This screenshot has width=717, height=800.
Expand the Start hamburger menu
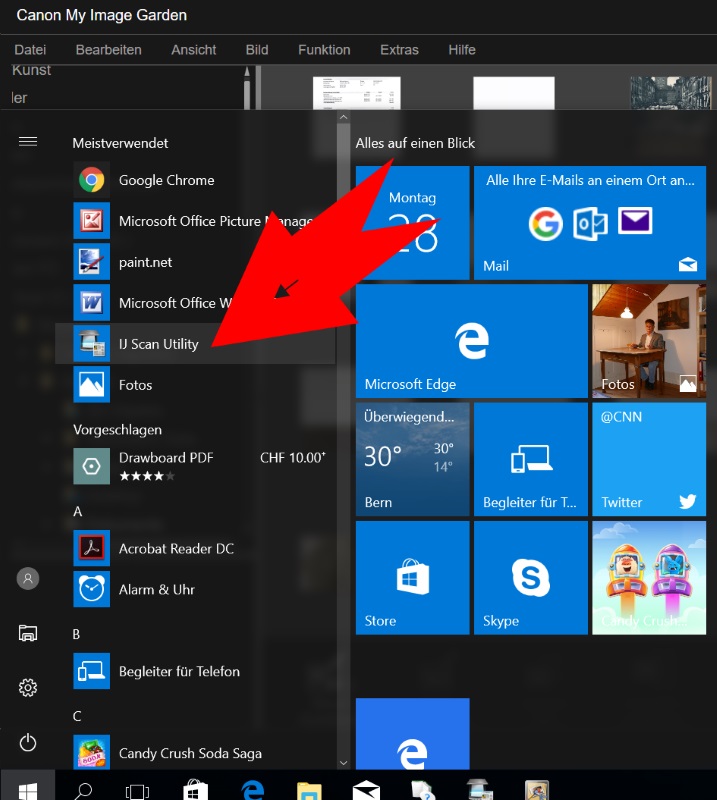pyautogui.click(x=28, y=142)
